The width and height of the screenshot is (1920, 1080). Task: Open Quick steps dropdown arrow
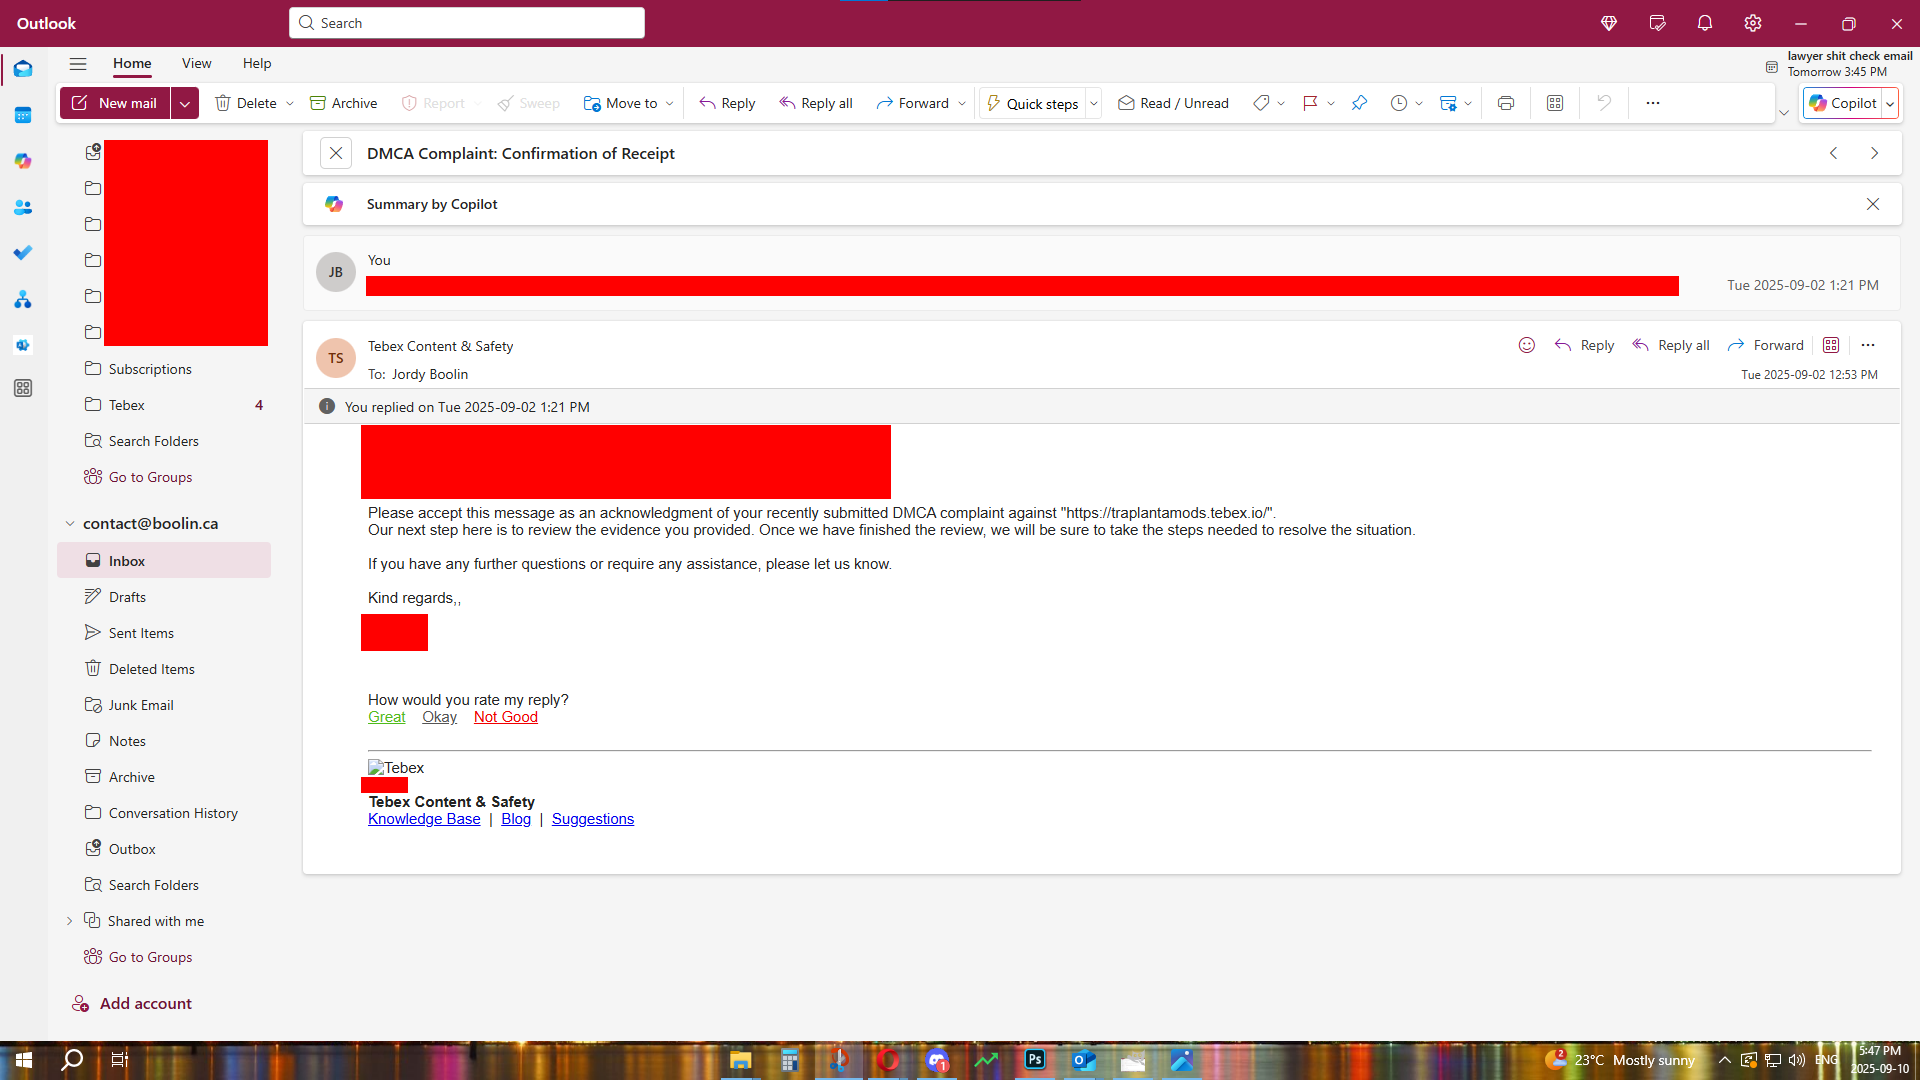click(1094, 103)
